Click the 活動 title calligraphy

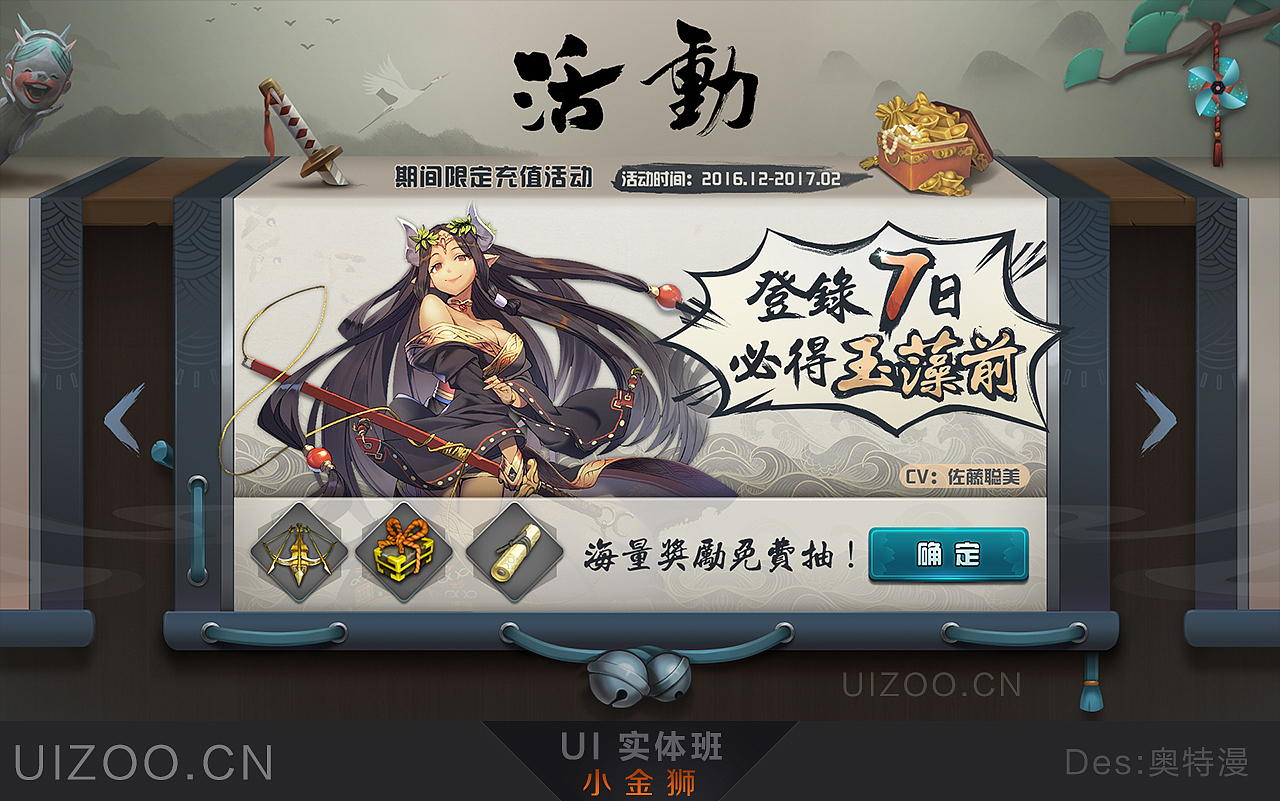pyautogui.click(x=636, y=86)
